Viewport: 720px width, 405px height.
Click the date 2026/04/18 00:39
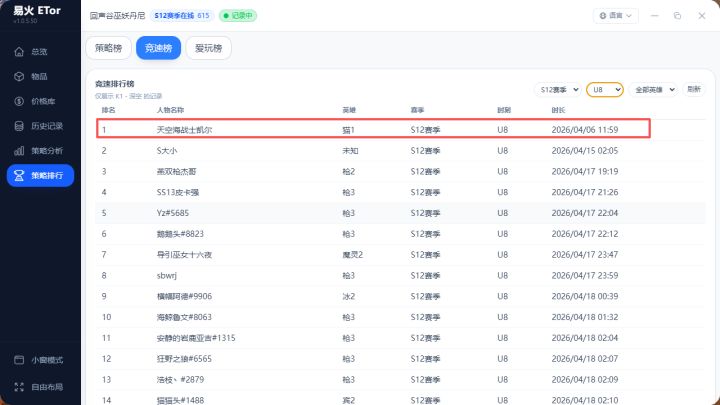click(x=585, y=296)
